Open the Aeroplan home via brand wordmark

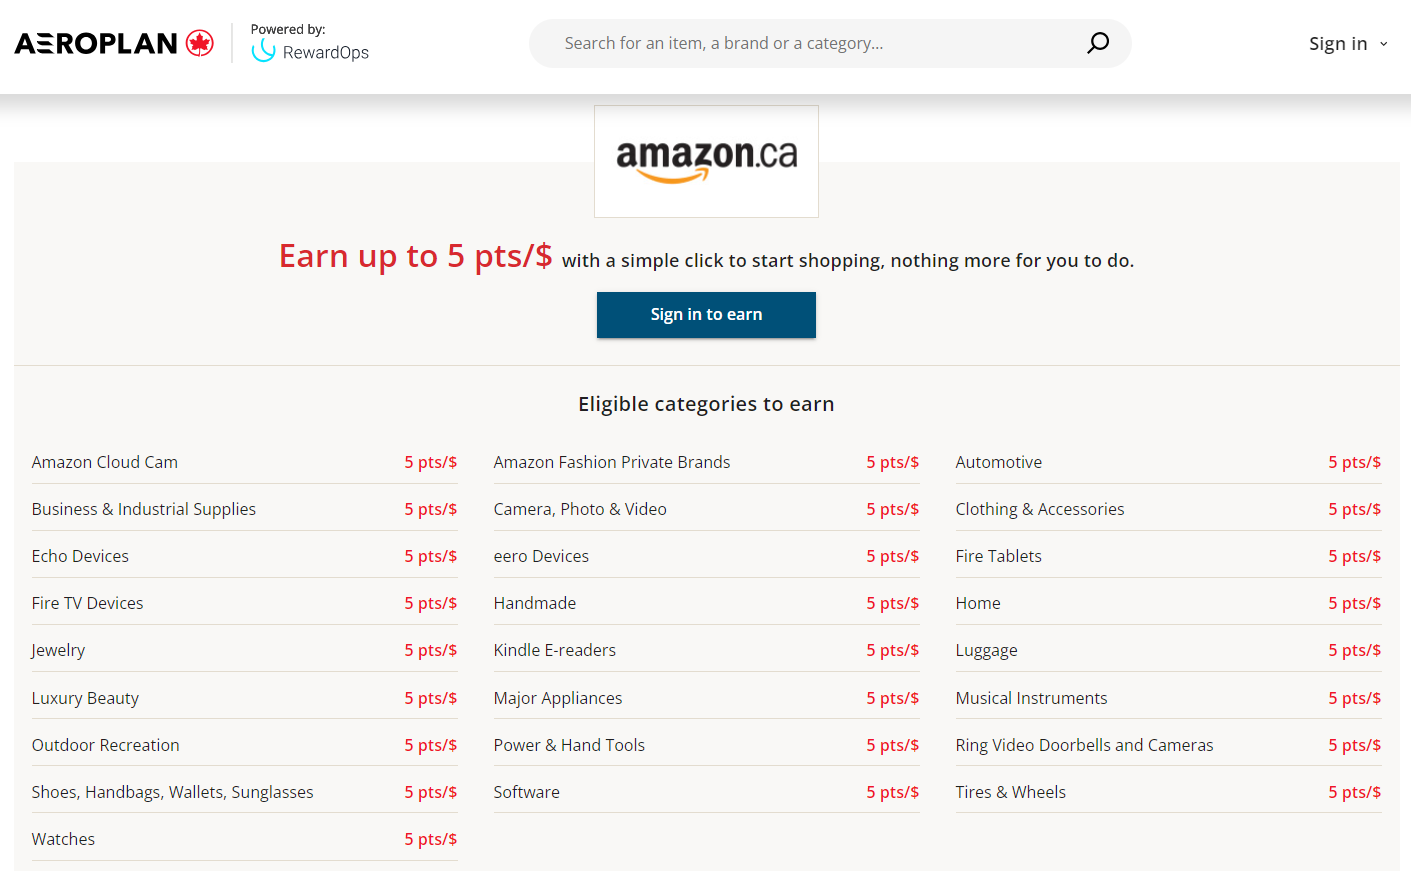(95, 42)
